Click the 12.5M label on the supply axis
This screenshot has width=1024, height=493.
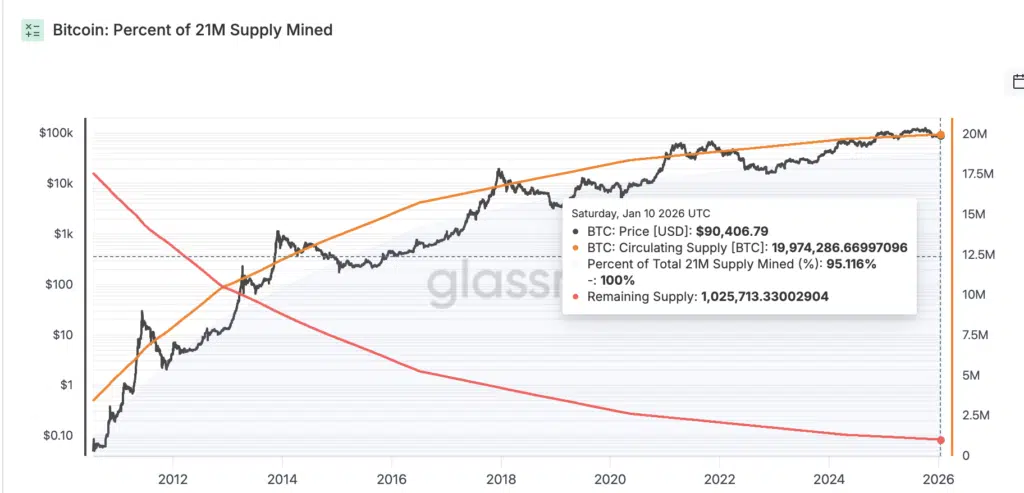tap(980, 255)
